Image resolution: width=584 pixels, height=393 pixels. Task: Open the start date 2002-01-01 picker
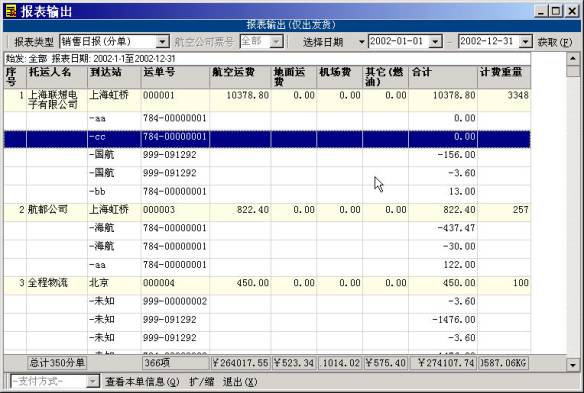tap(435, 42)
